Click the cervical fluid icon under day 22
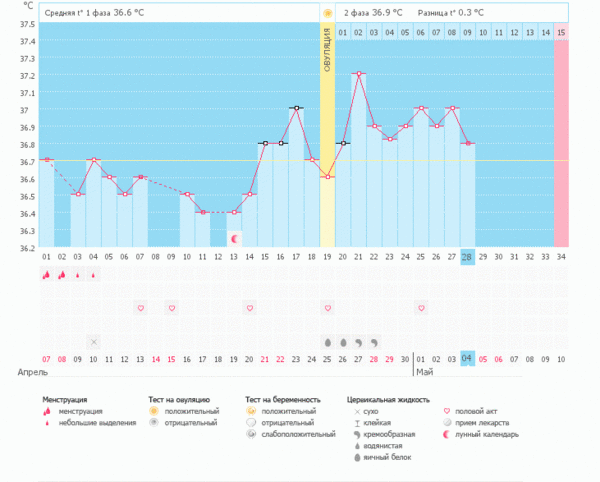This screenshot has width=600, height=482. [374, 341]
